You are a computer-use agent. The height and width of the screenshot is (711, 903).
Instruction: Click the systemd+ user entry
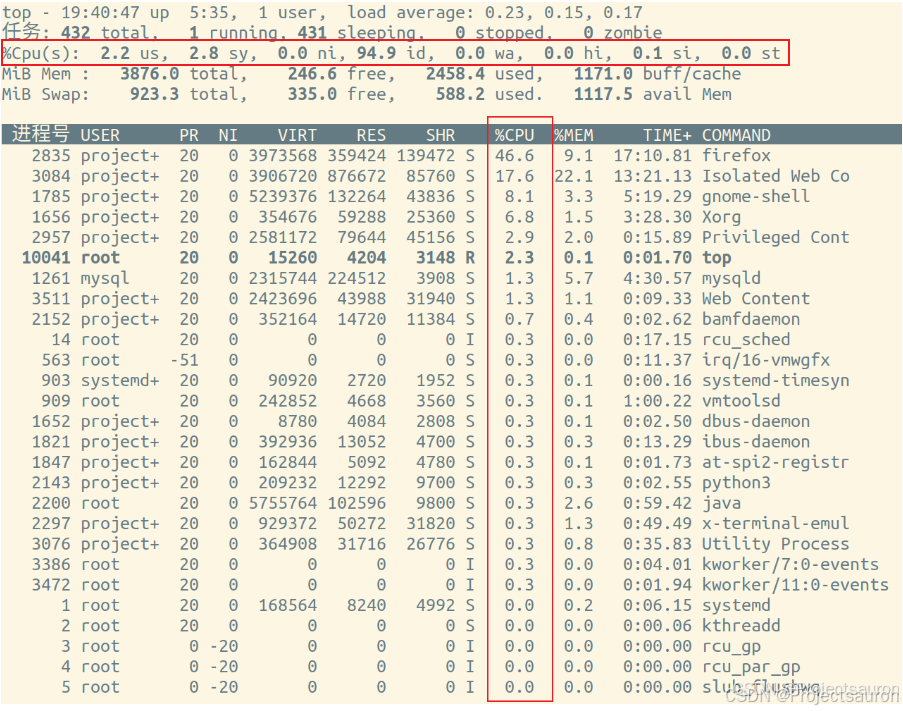pos(120,382)
